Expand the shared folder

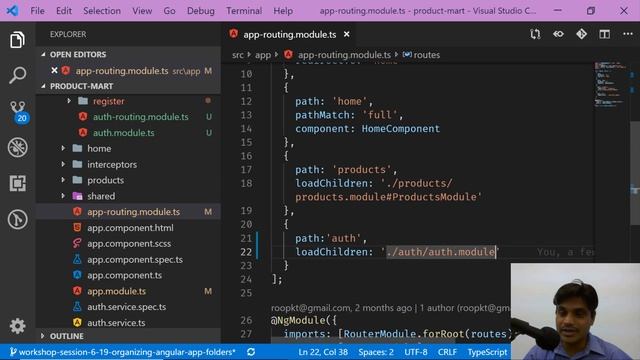(x=63, y=196)
